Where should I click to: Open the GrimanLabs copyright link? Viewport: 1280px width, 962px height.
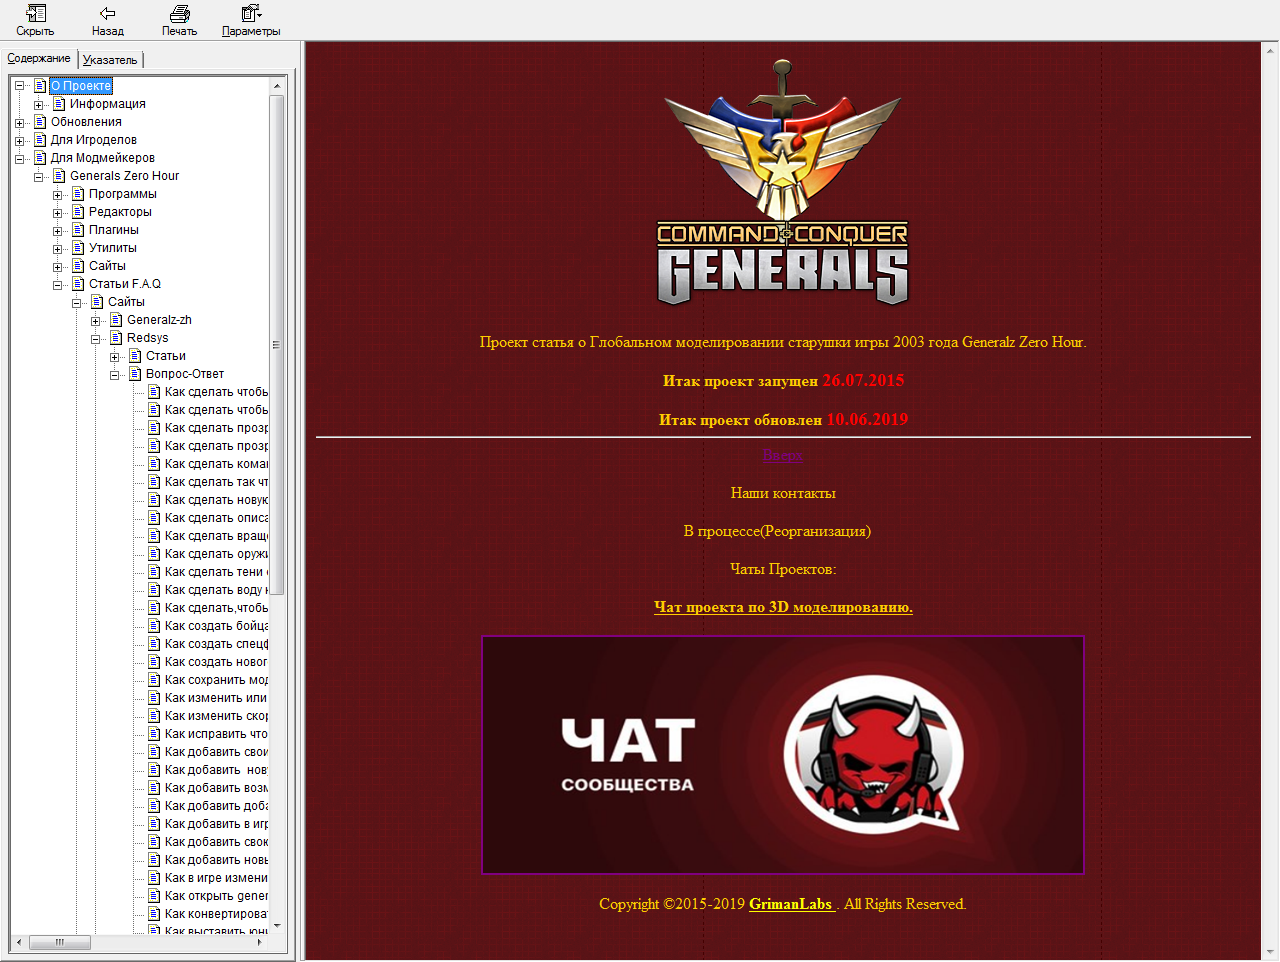point(792,904)
